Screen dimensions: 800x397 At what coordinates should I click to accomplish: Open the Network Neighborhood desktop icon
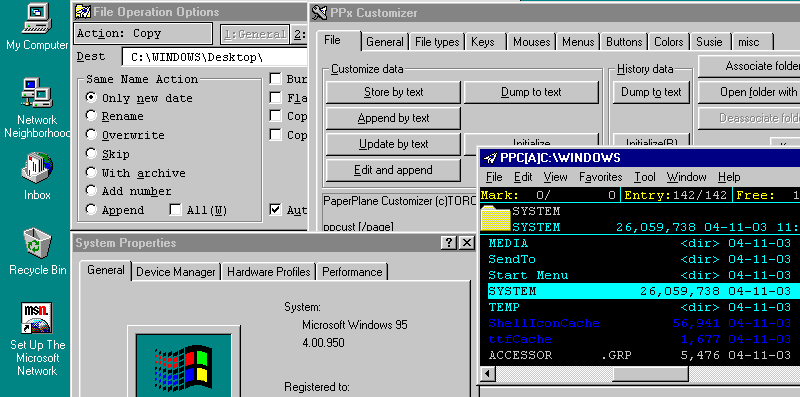(x=37, y=108)
